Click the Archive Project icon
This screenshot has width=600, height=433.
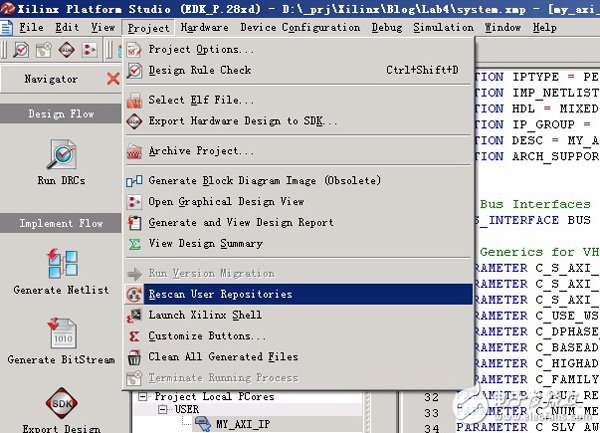[x=135, y=151]
